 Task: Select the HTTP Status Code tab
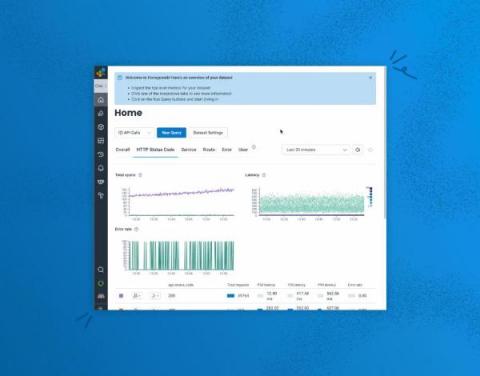tap(155, 150)
